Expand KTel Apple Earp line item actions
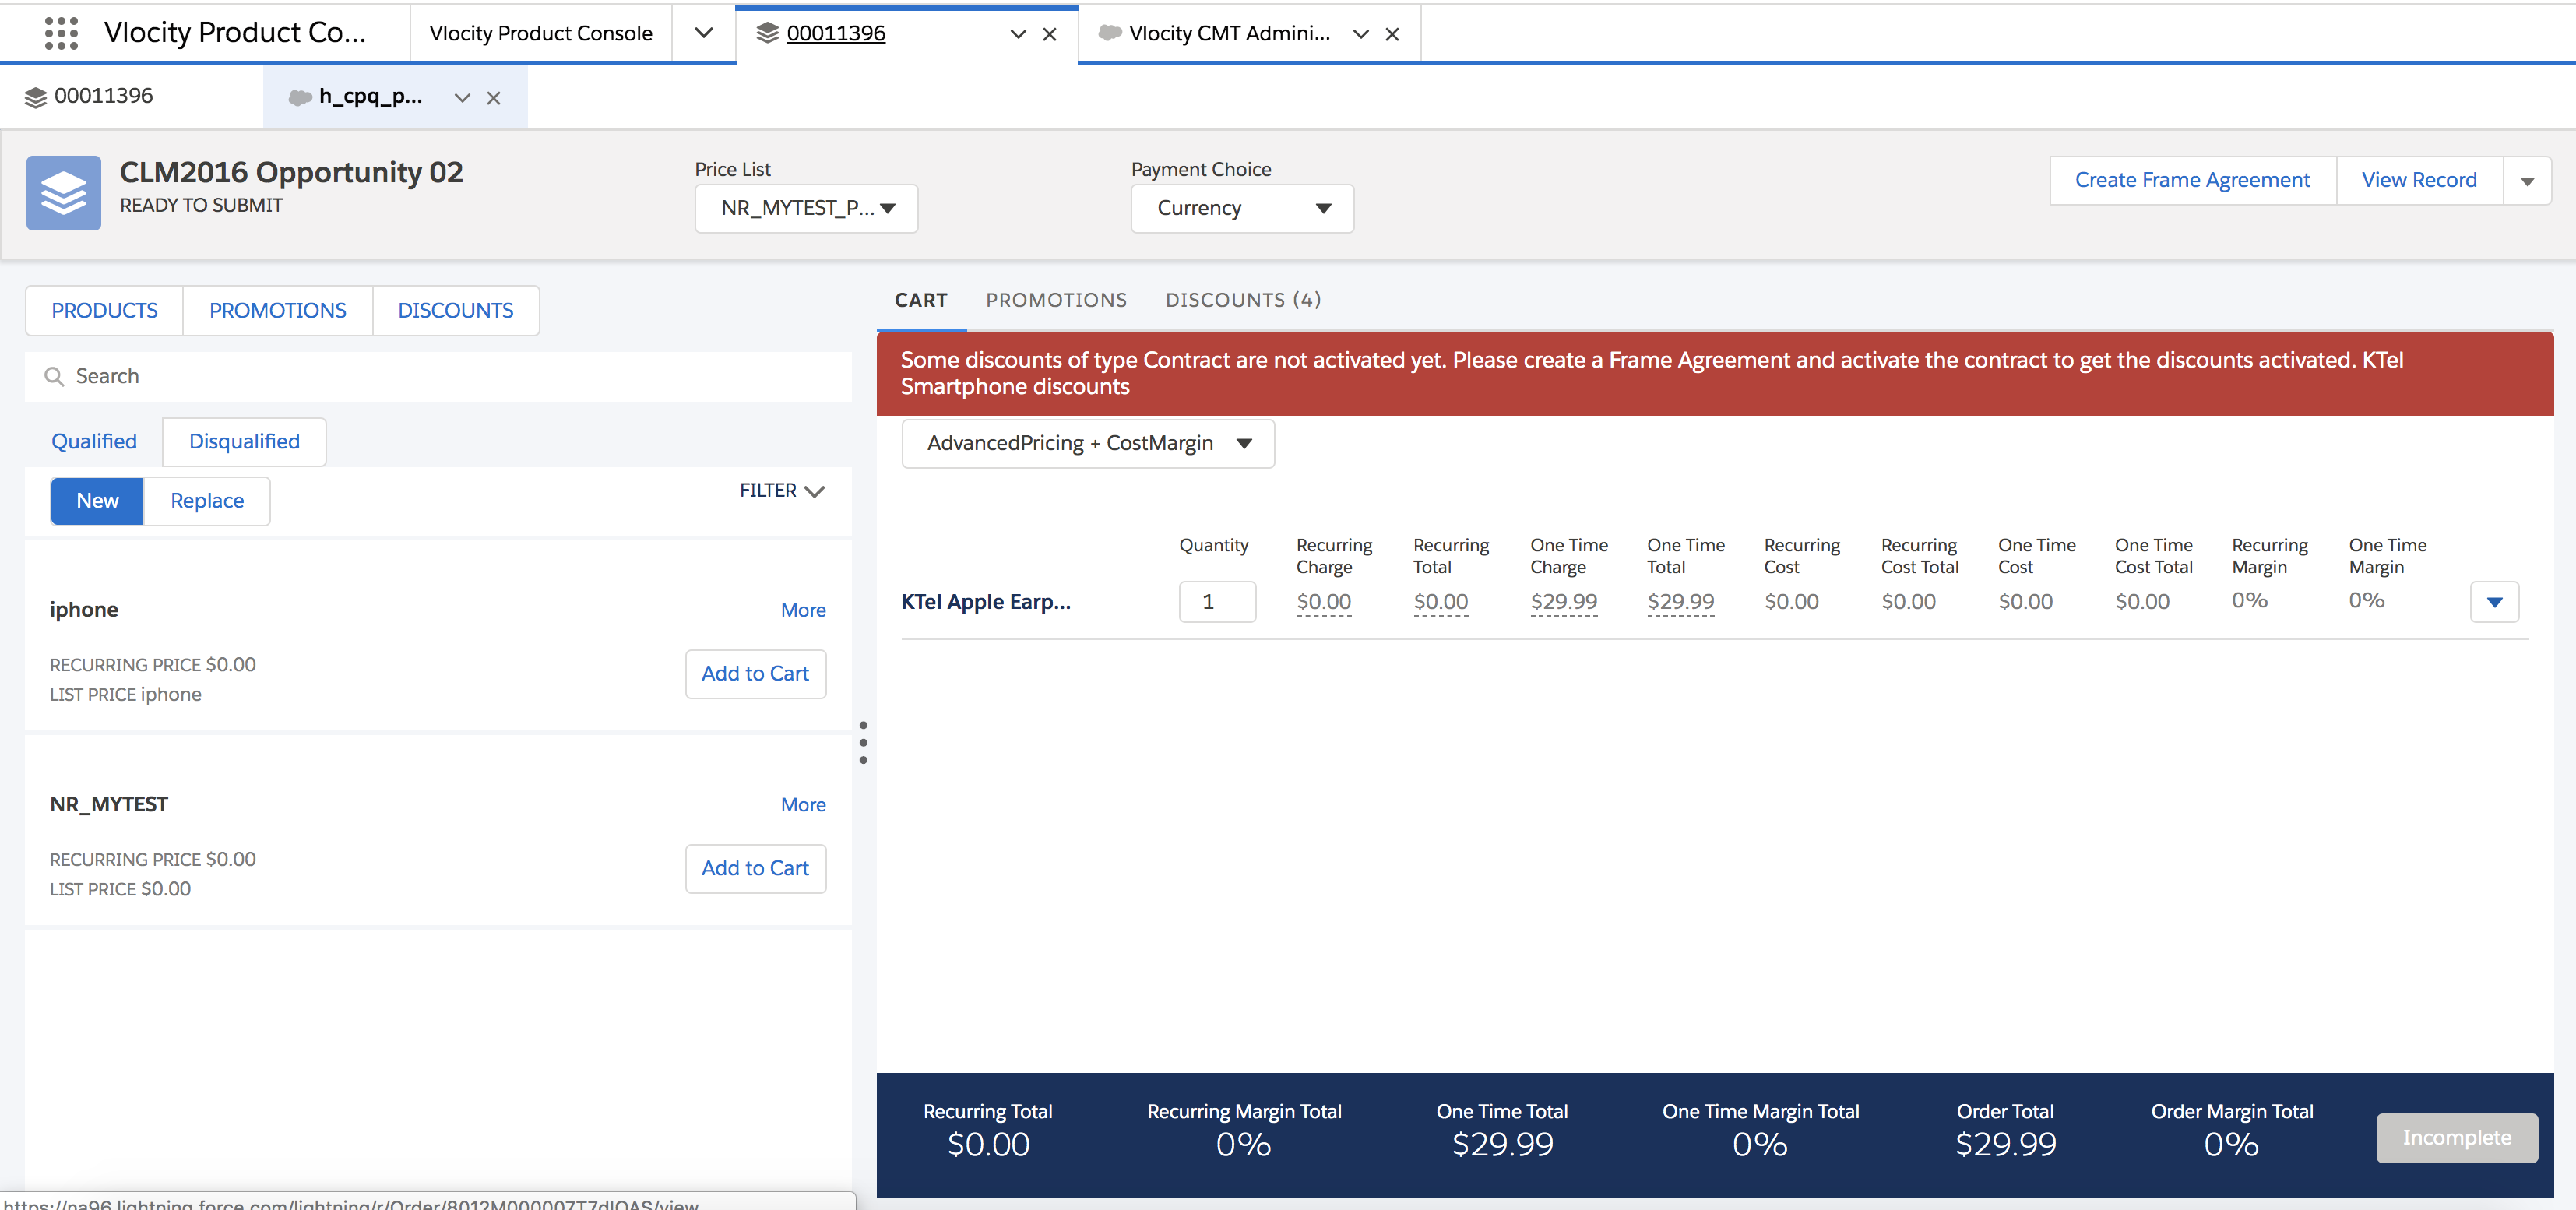 coord(2494,602)
